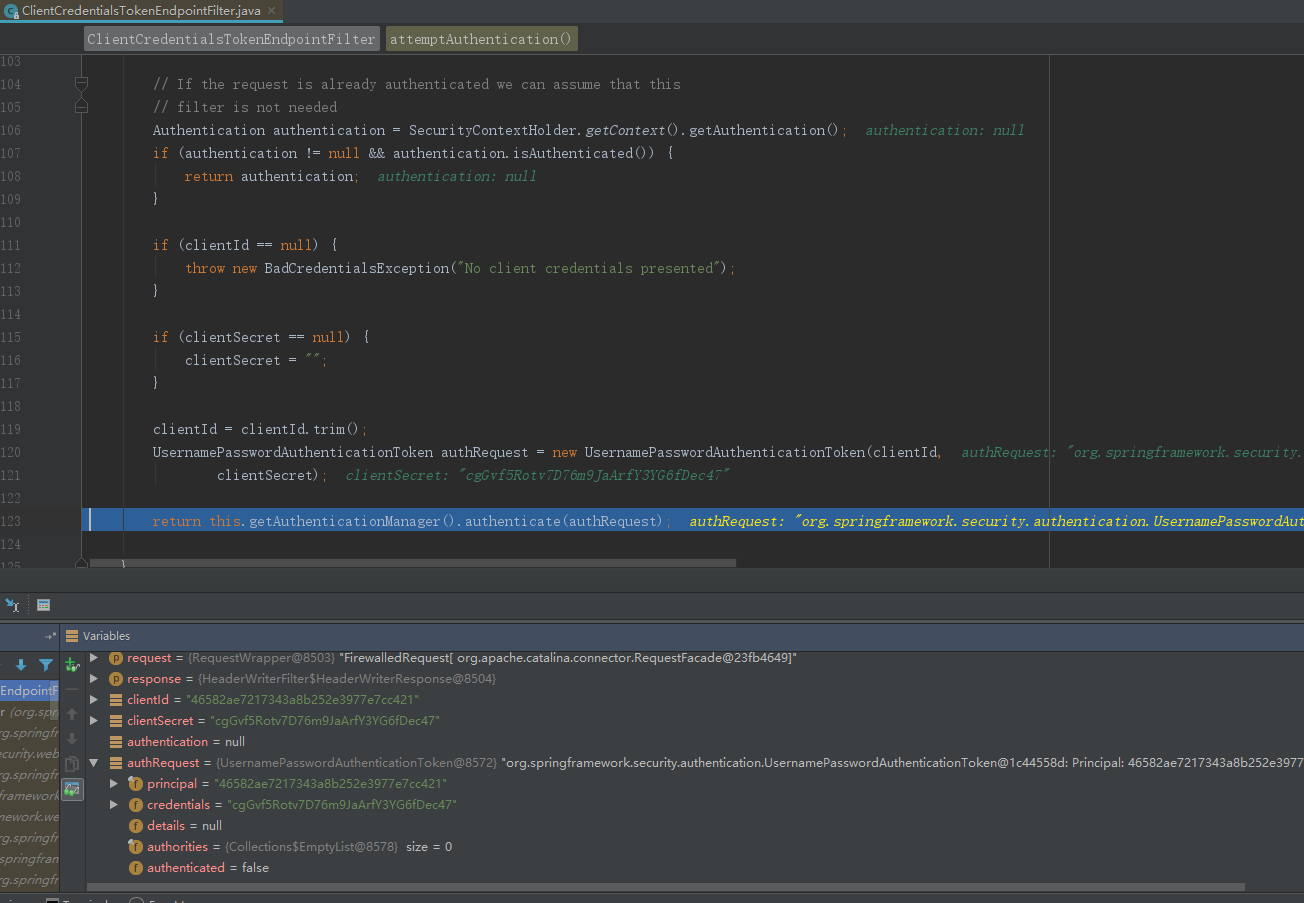Viewport: 1304px width, 903px height.
Task: Click the Frames filter funnel icon
Action: (46, 665)
